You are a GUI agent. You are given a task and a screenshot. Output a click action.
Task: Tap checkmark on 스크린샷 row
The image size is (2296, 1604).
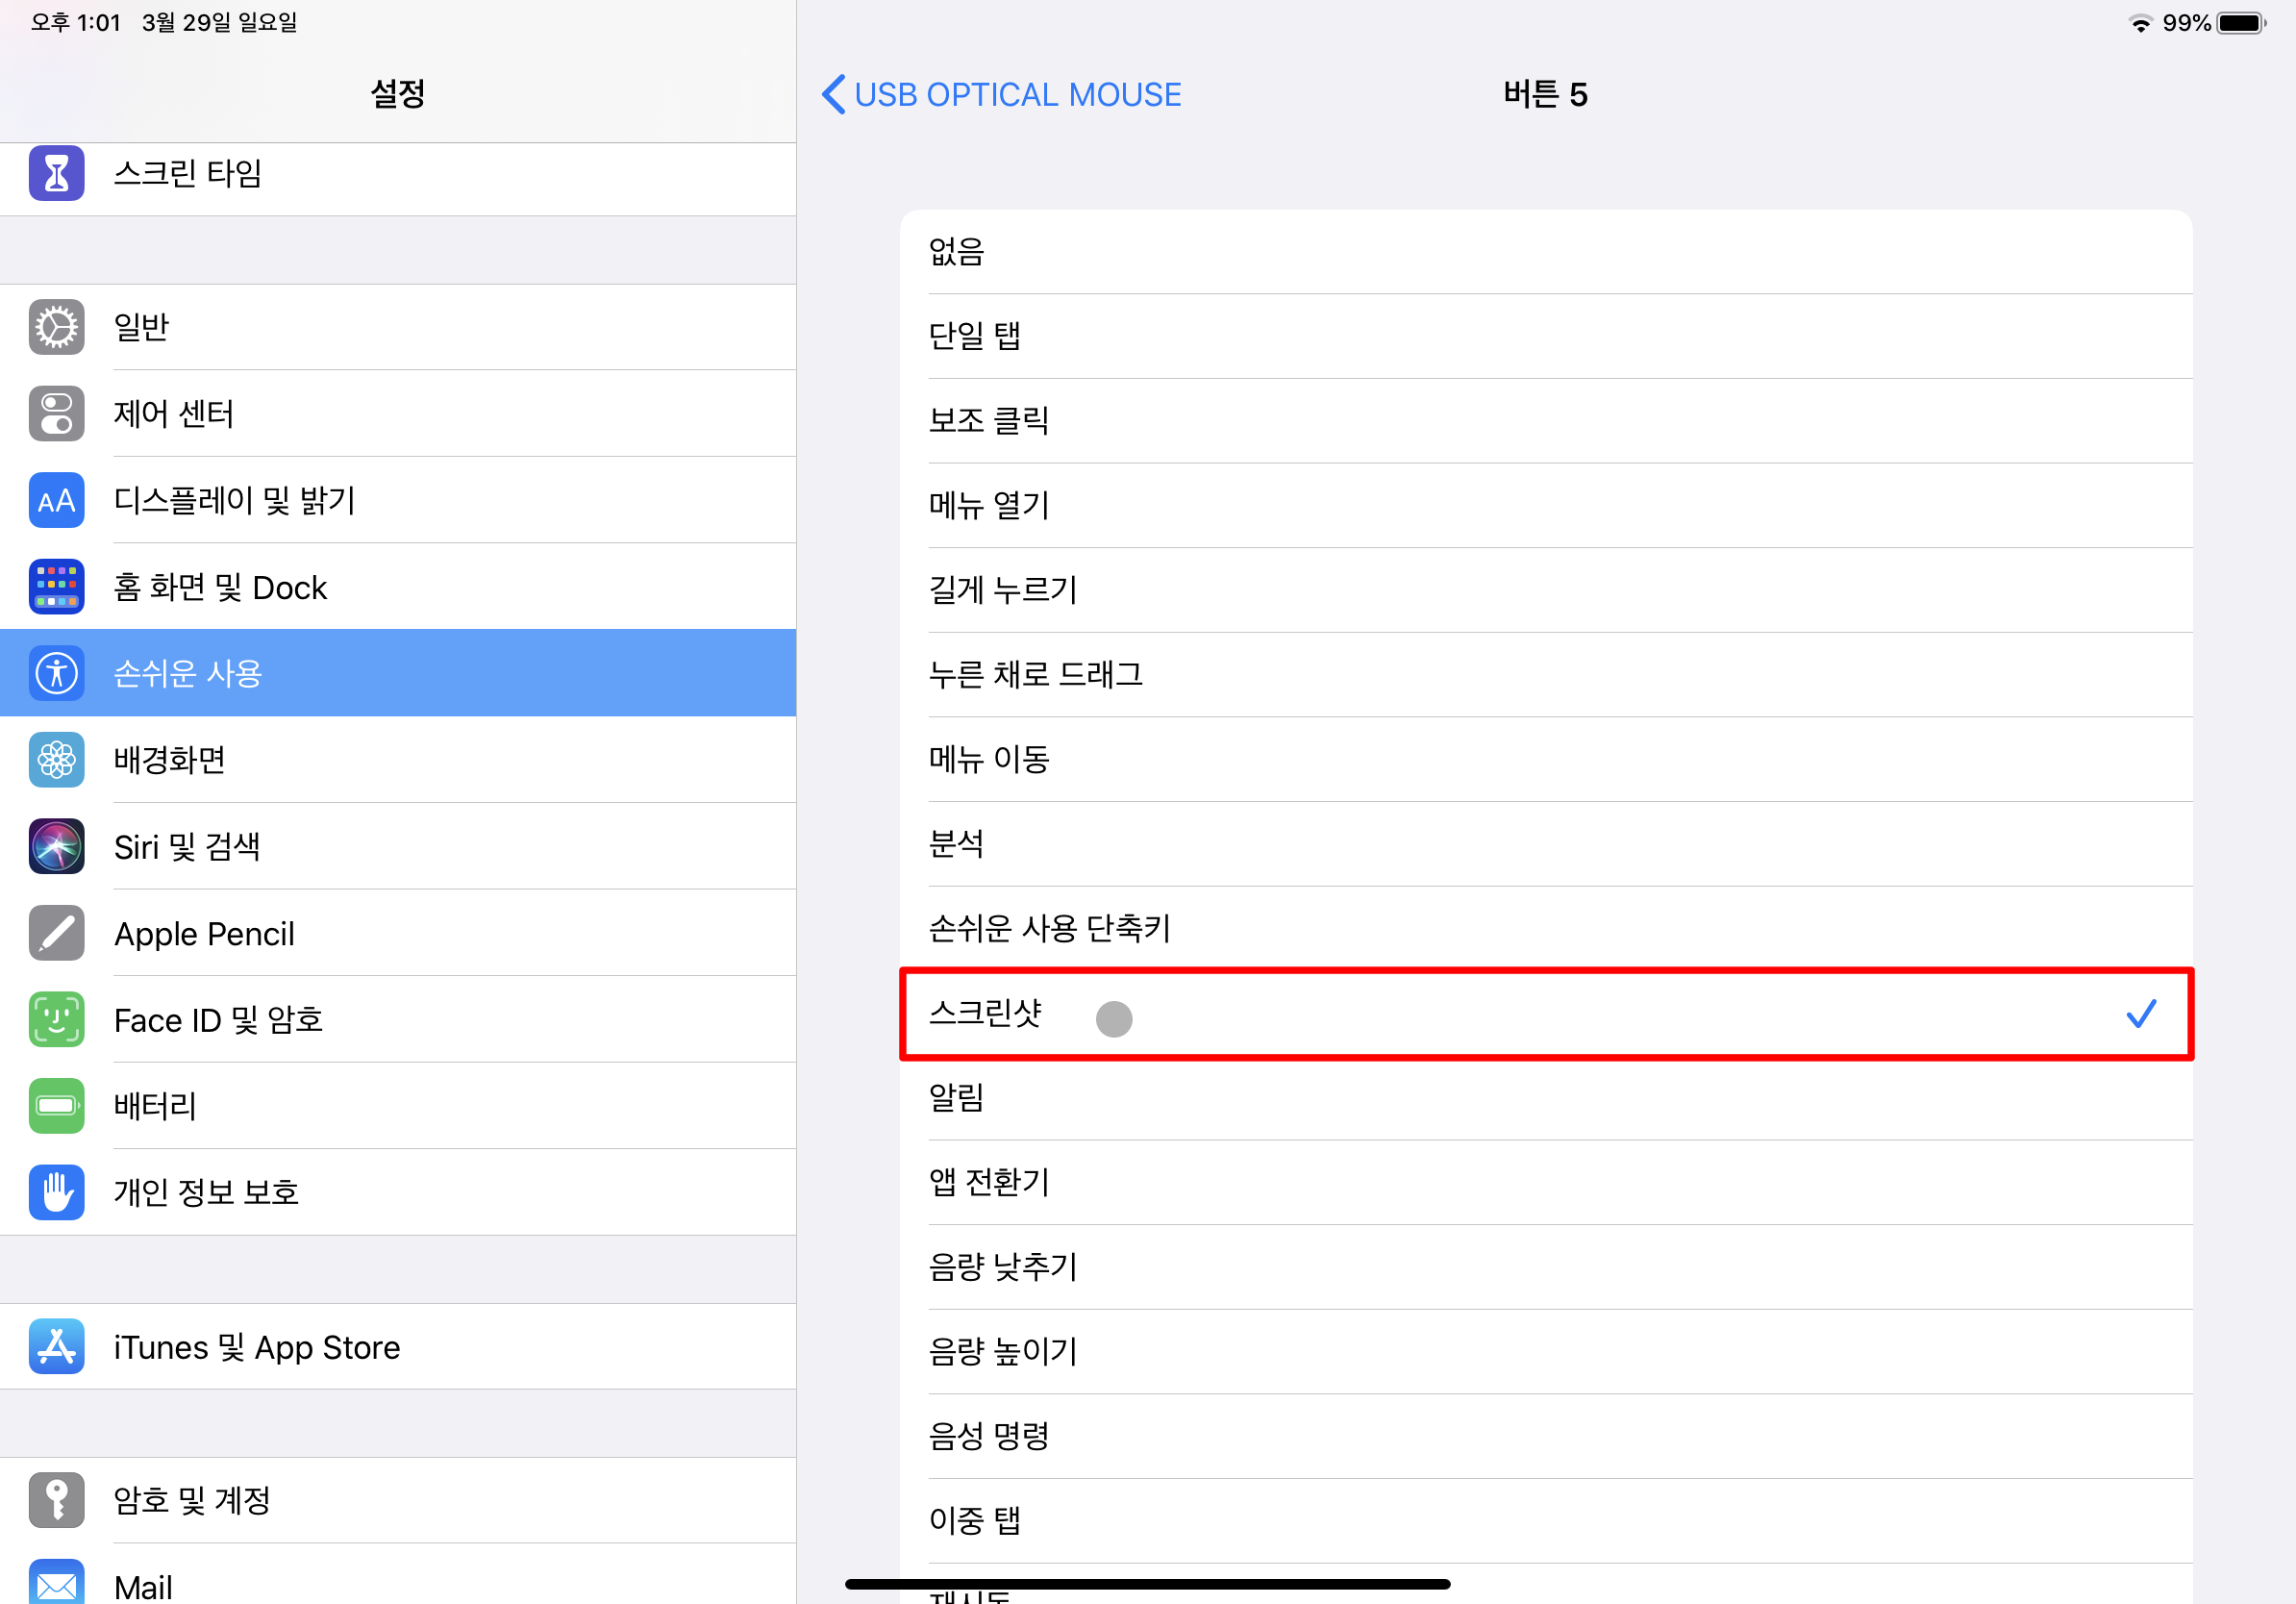coord(2140,1014)
